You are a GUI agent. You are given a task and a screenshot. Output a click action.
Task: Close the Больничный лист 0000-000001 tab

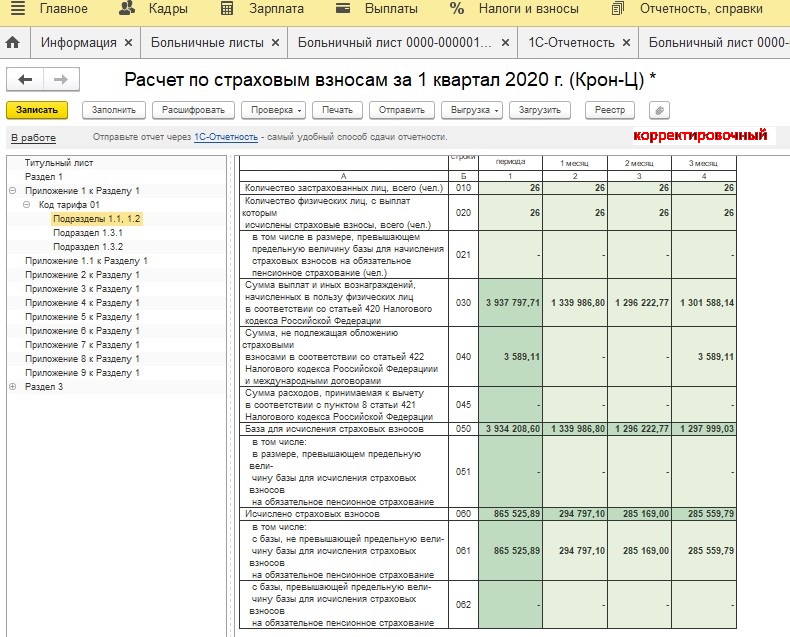[x=505, y=43]
